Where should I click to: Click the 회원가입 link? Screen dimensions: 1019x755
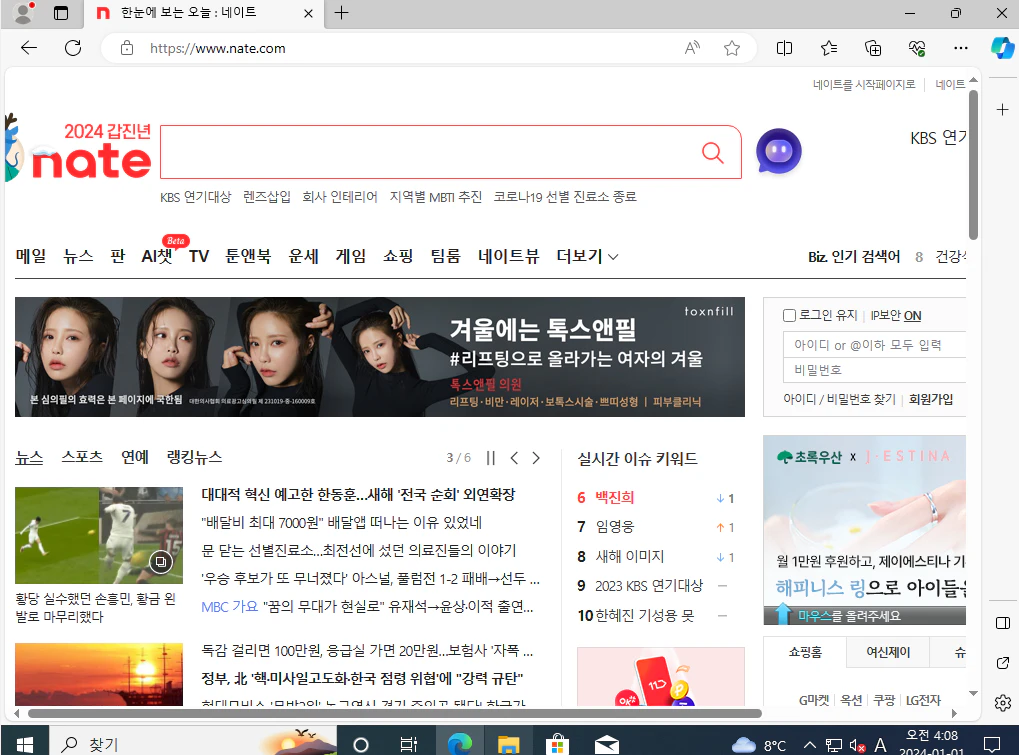coord(931,400)
